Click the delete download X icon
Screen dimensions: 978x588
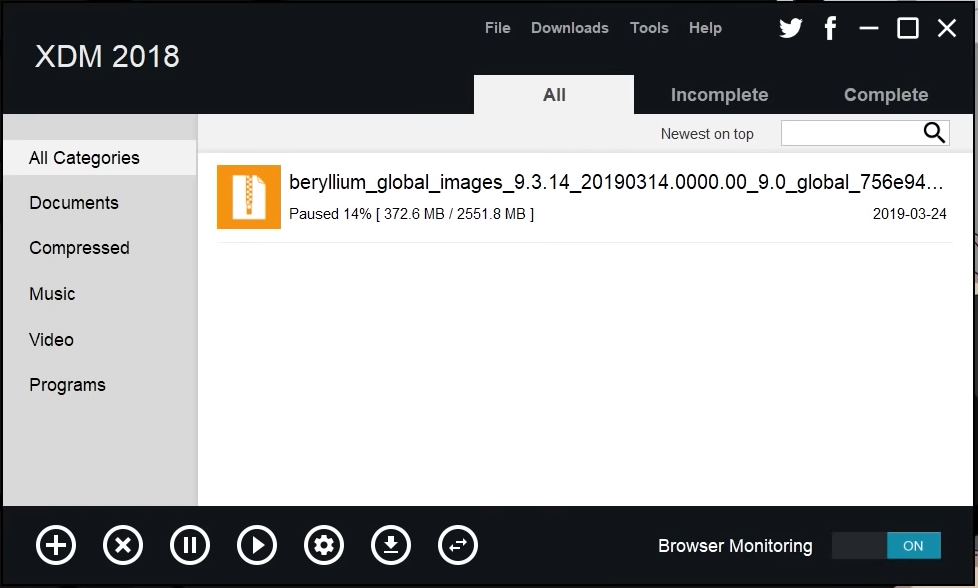tap(123, 545)
